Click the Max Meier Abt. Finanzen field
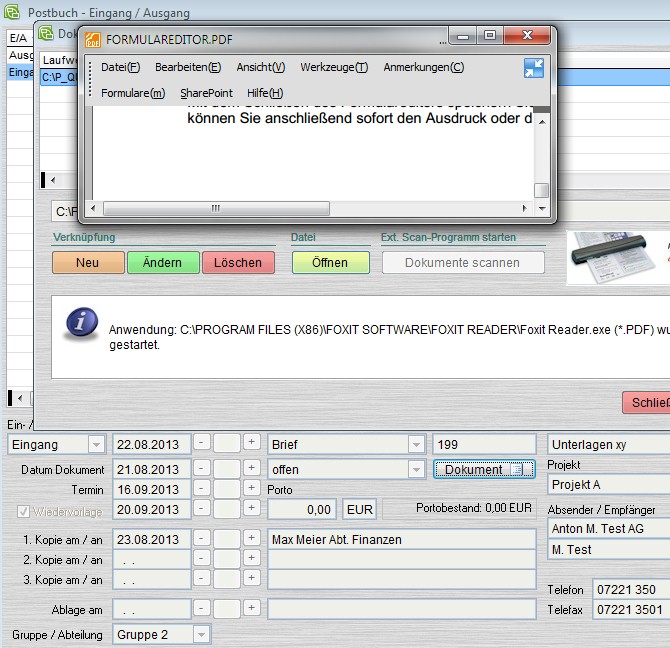 tap(401, 539)
